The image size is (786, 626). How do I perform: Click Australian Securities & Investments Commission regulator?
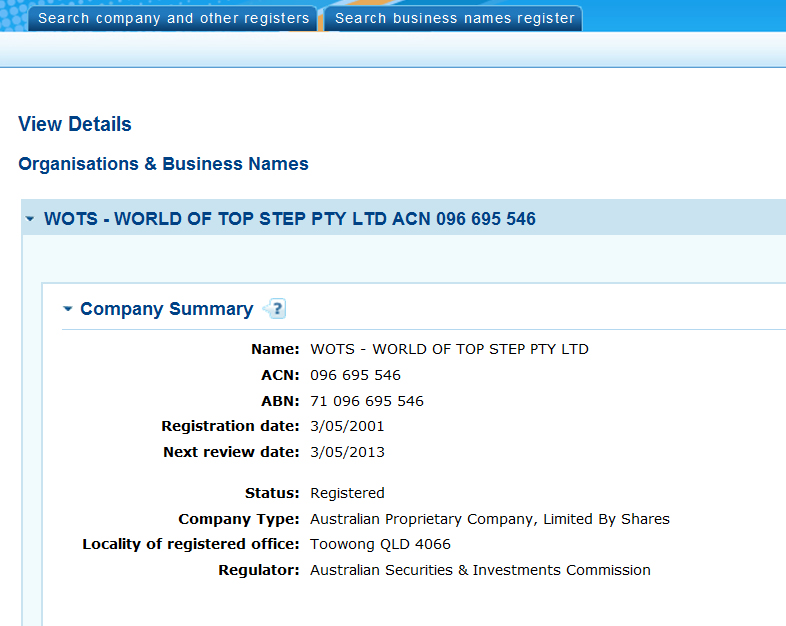coord(480,570)
